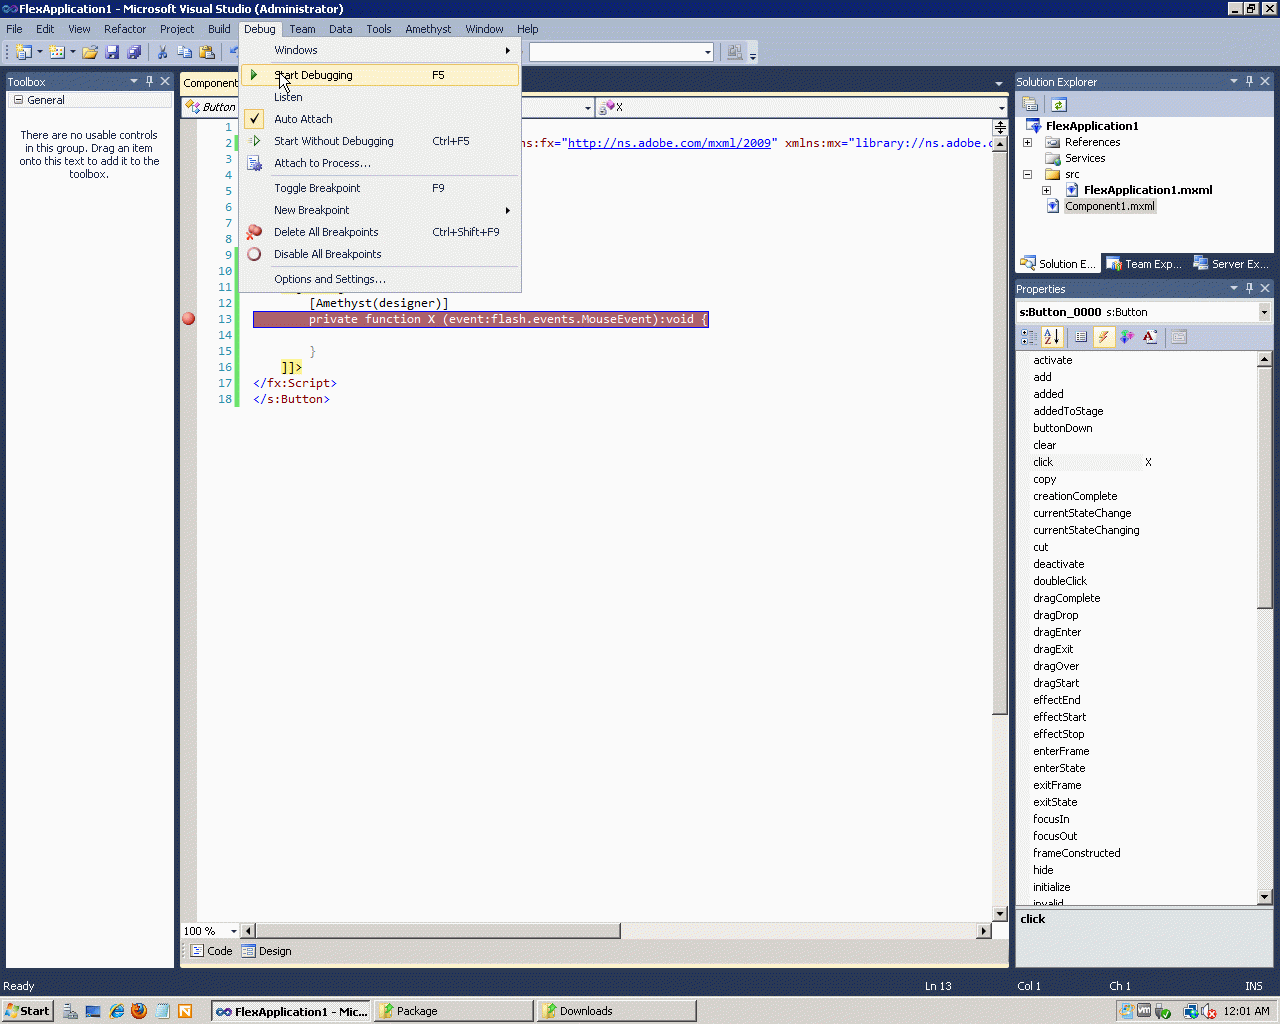The height and width of the screenshot is (1024, 1280).
Task: Open the editor zoom 100 % dropdown
Action: pyautogui.click(x=234, y=931)
